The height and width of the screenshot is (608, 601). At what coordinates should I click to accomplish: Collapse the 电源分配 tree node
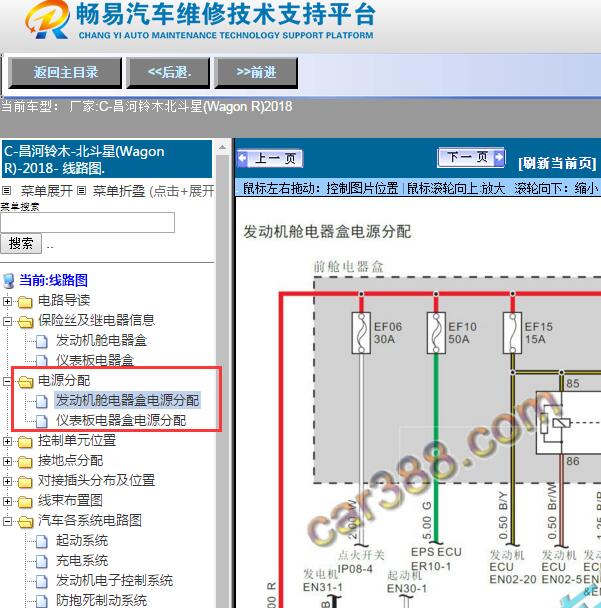pos(7,382)
